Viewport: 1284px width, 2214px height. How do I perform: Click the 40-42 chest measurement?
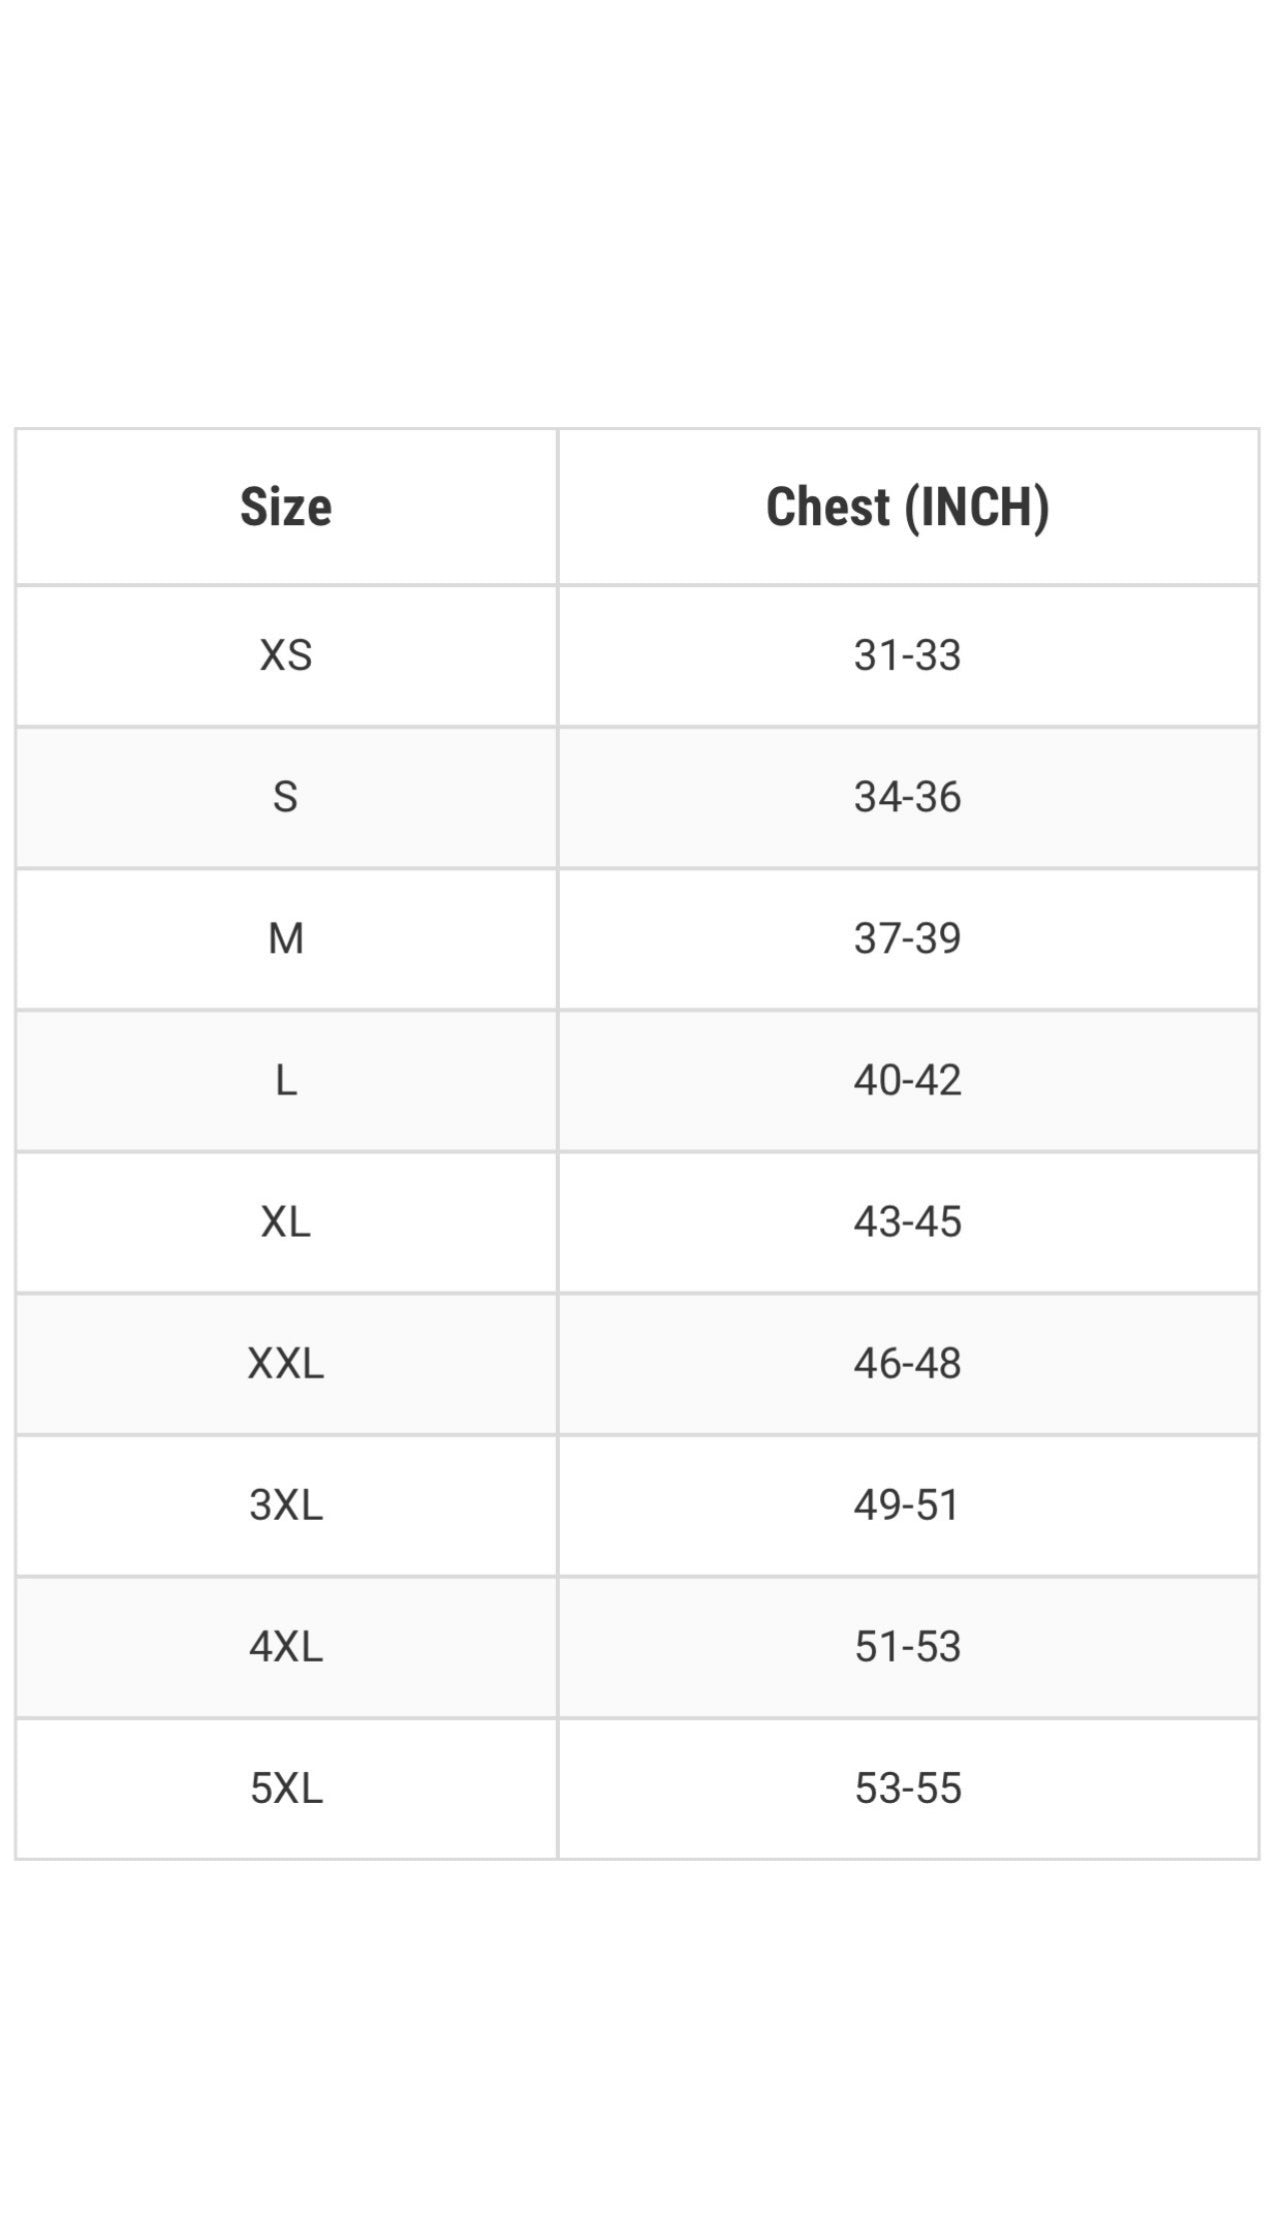point(907,1080)
